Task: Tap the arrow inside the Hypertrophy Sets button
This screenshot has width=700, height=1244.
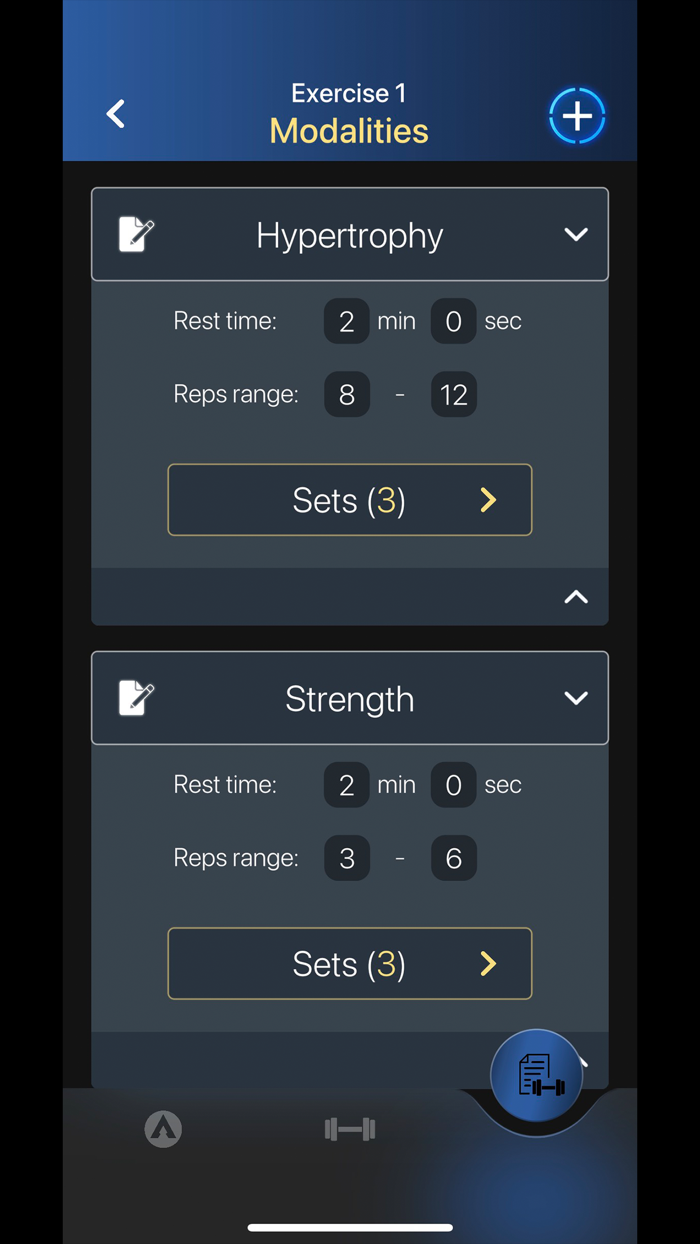Action: click(487, 500)
